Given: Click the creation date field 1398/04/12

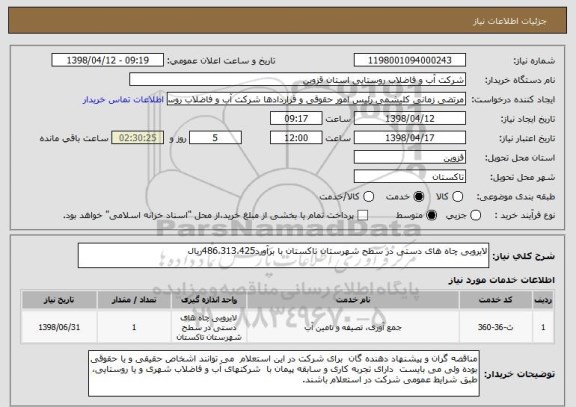Looking at the screenshot, I should 410,118.
